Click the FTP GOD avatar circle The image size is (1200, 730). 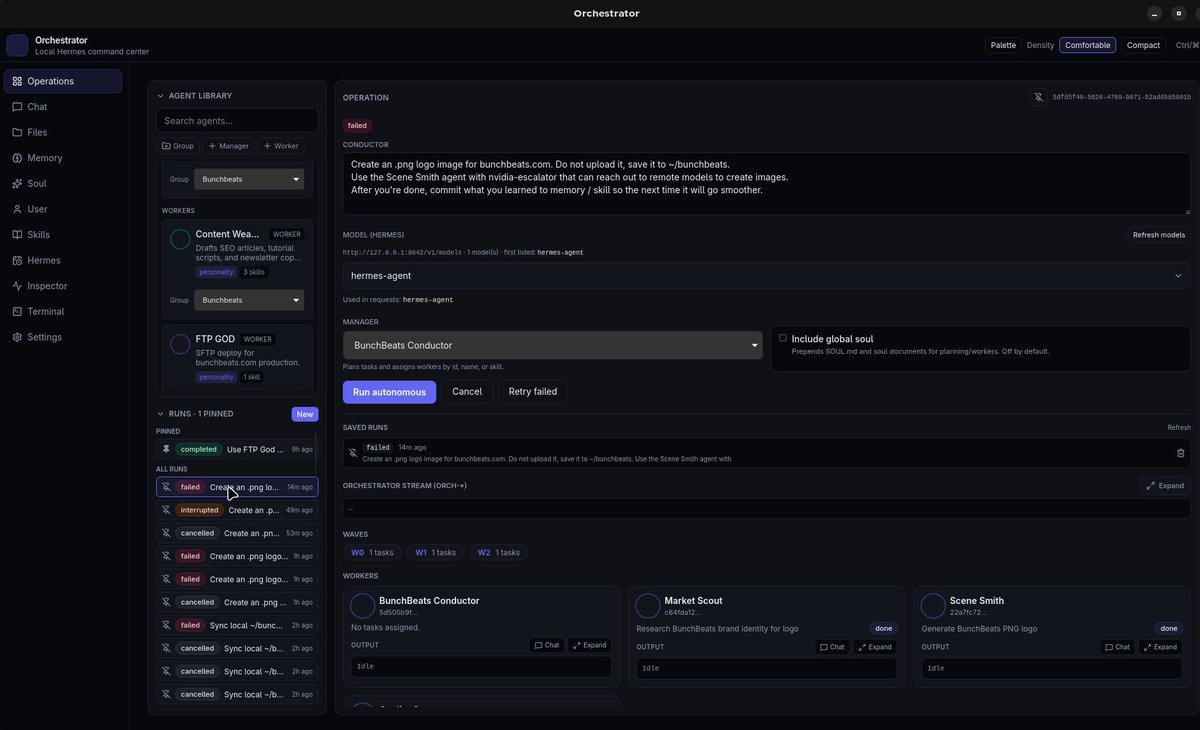click(x=180, y=344)
